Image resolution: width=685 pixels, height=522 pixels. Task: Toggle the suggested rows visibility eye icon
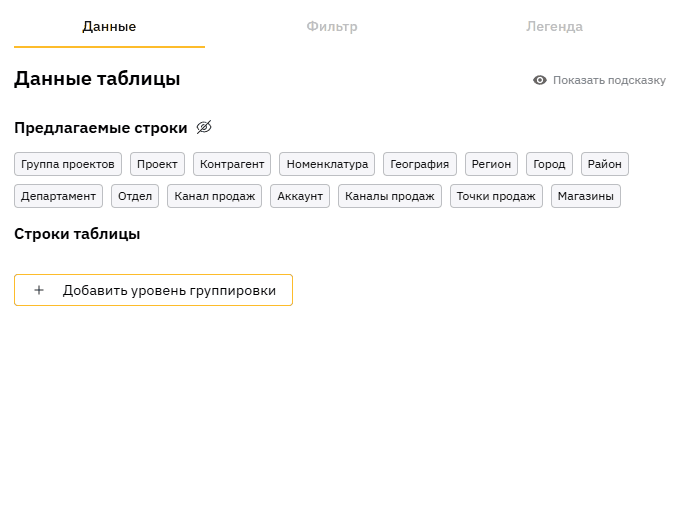click(204, 128)
